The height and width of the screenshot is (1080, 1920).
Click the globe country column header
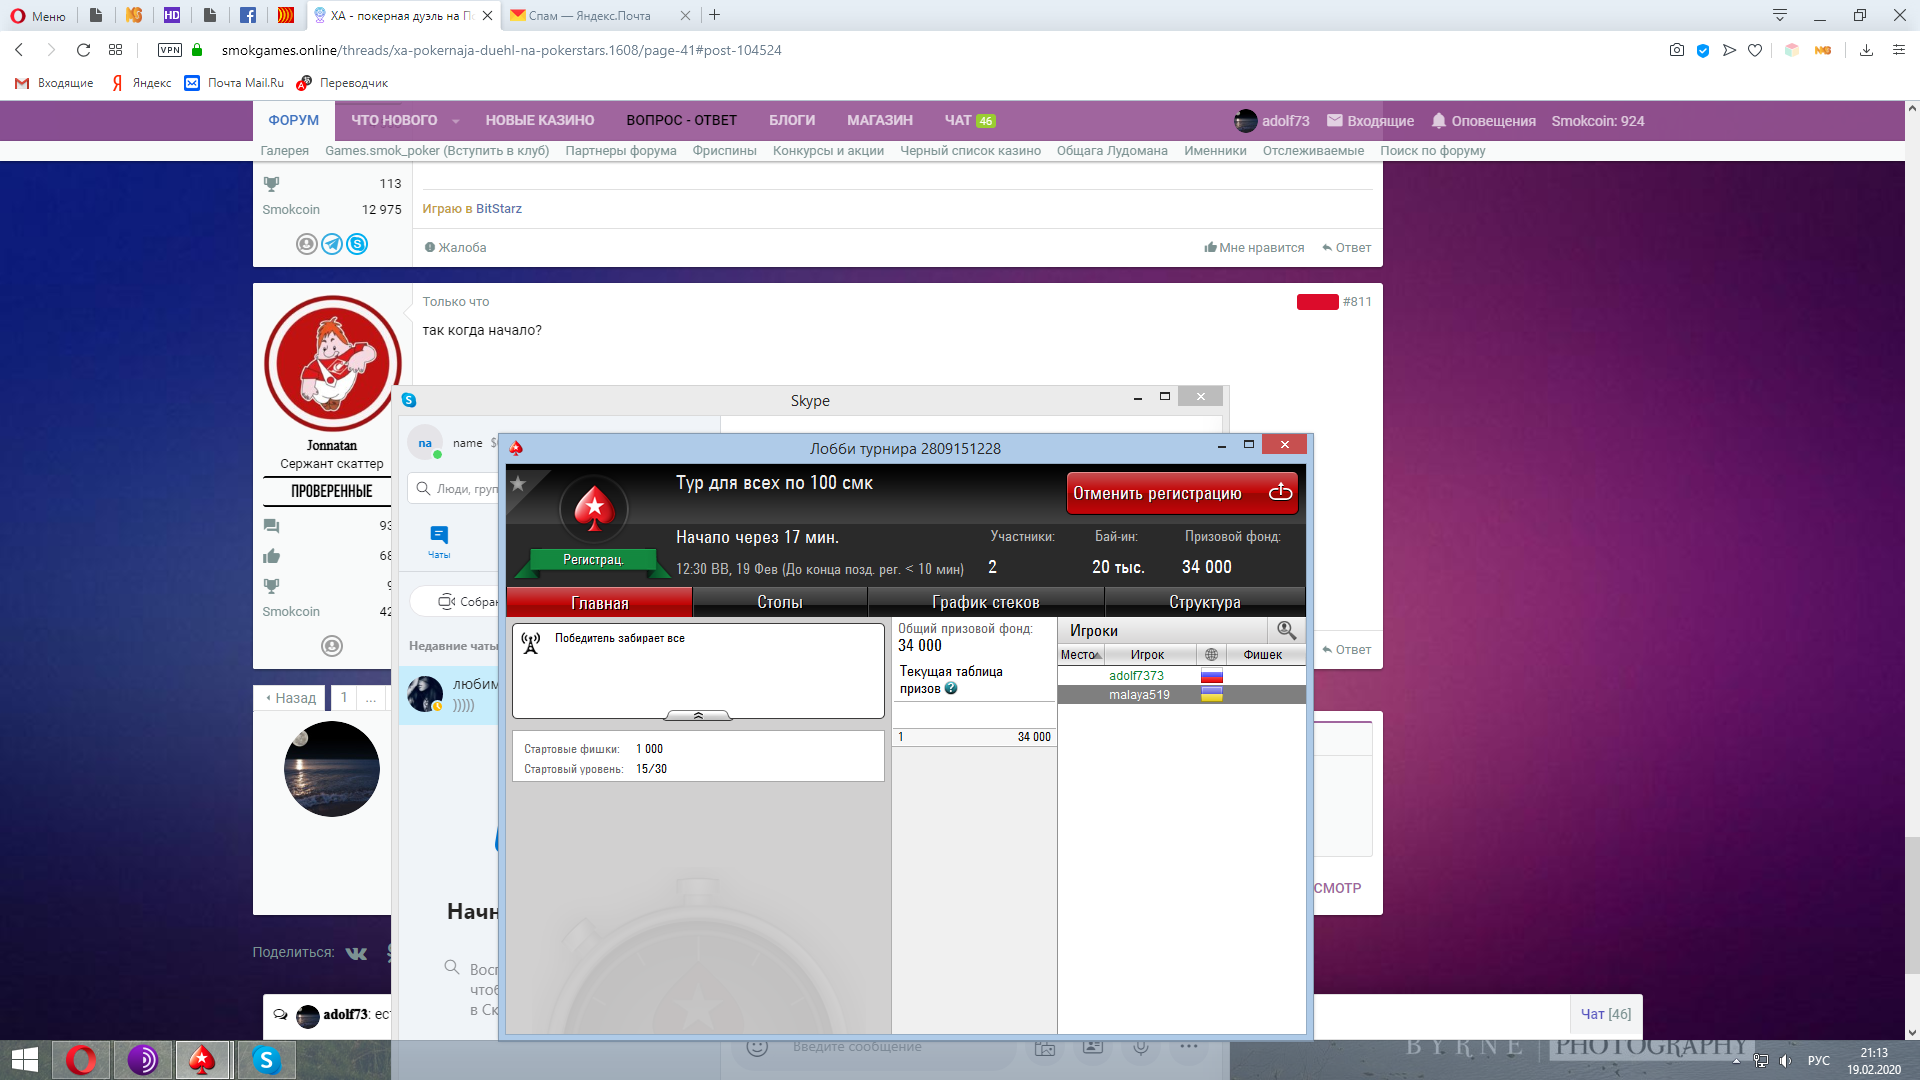click(1211, 655)
